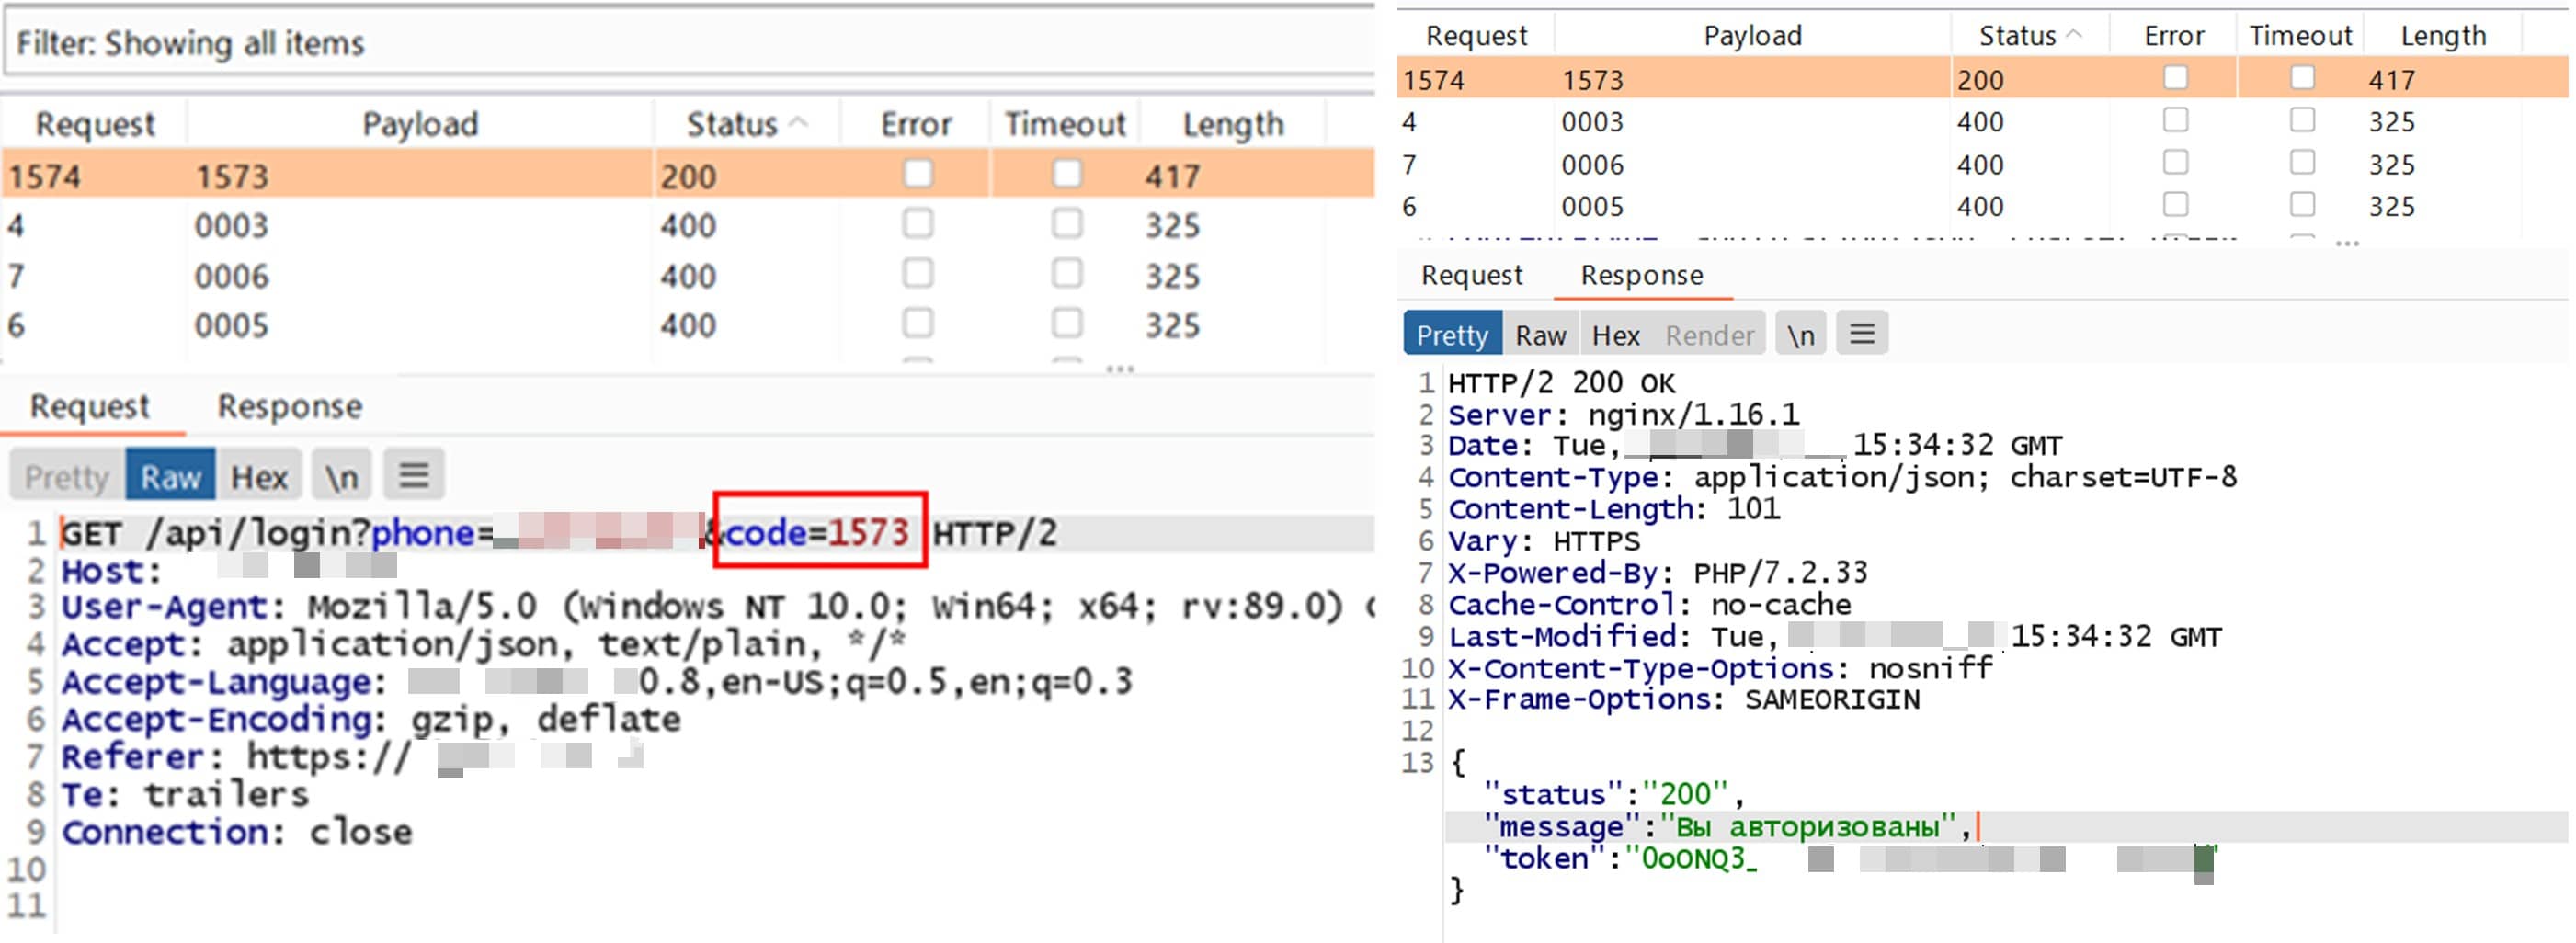Image resolution: width=2576 pixels, height=943 pixels.
Task: Switch right viewer to Pretty view
Action: pos(1452,335)
